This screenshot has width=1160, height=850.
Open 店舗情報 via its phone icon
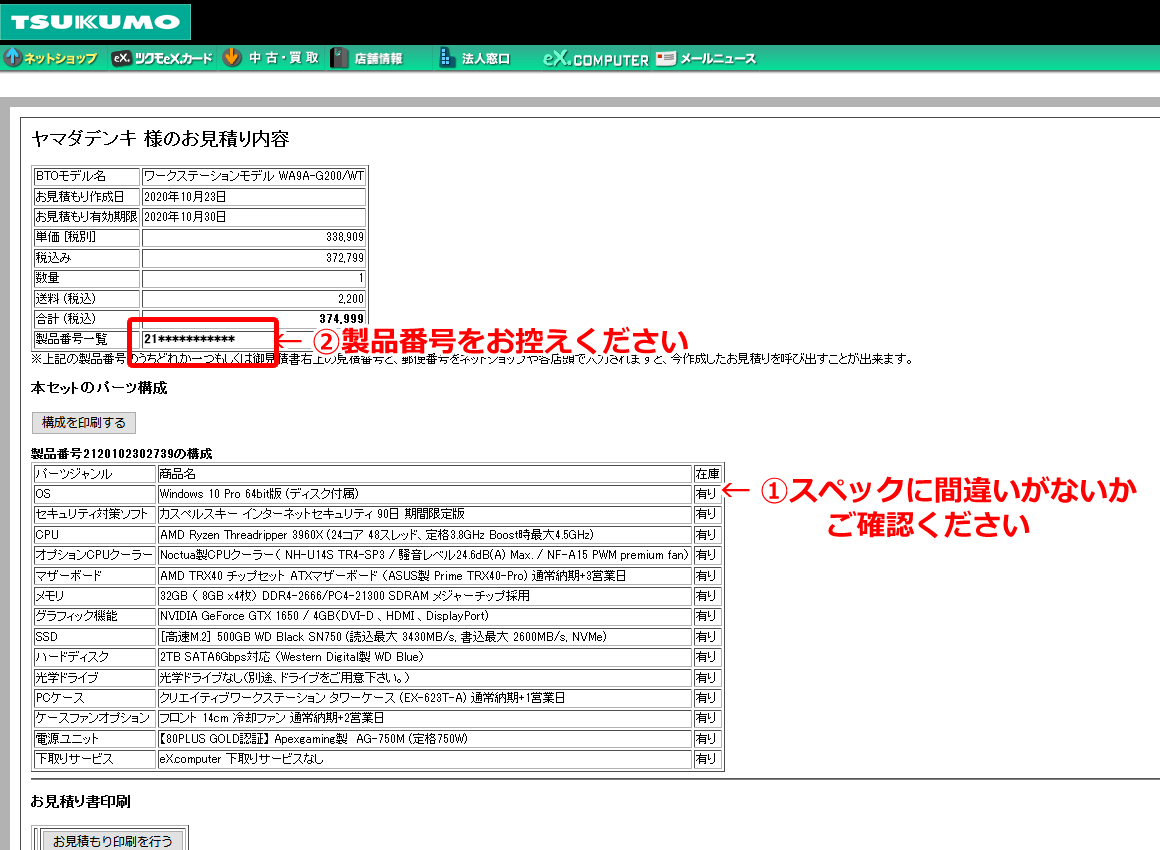[337, 57]
